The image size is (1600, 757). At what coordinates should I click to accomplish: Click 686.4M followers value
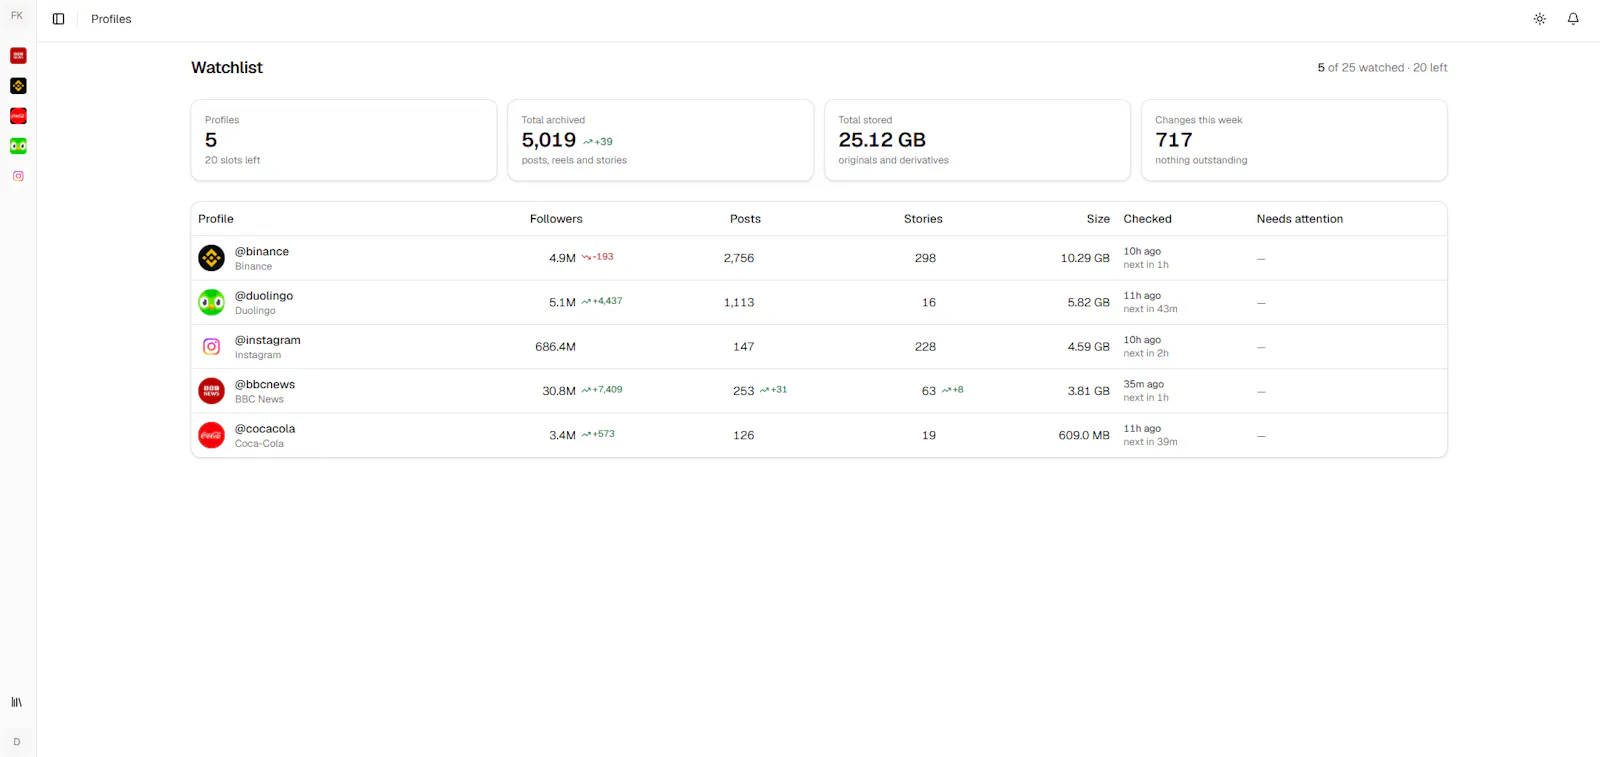[x=555, y=347]
